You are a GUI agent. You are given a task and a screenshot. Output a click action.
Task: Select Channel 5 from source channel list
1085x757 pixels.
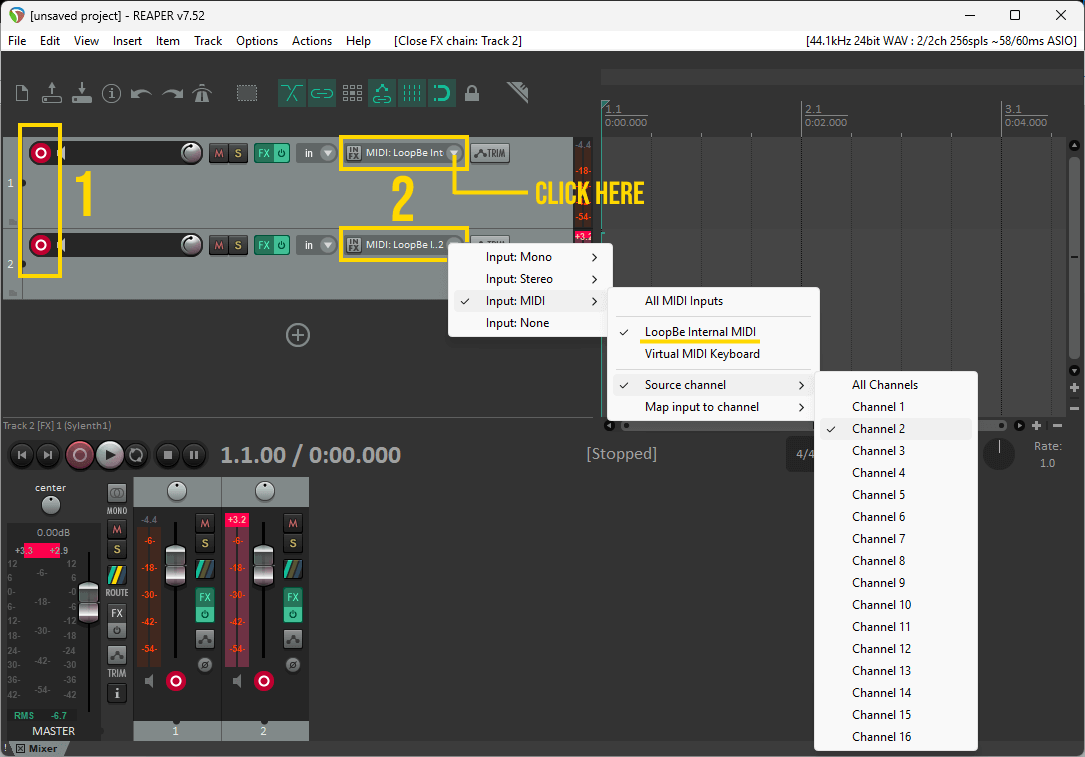tap(878, 495)
